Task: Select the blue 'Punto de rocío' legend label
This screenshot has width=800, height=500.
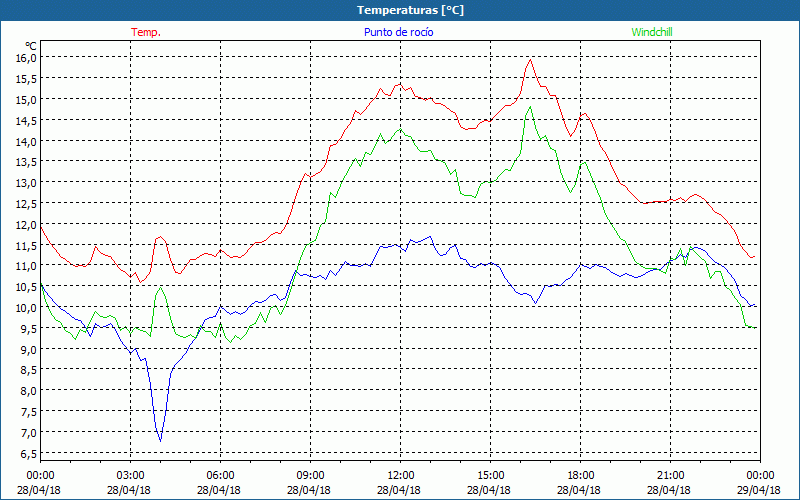Action: (x=398, y=32)
